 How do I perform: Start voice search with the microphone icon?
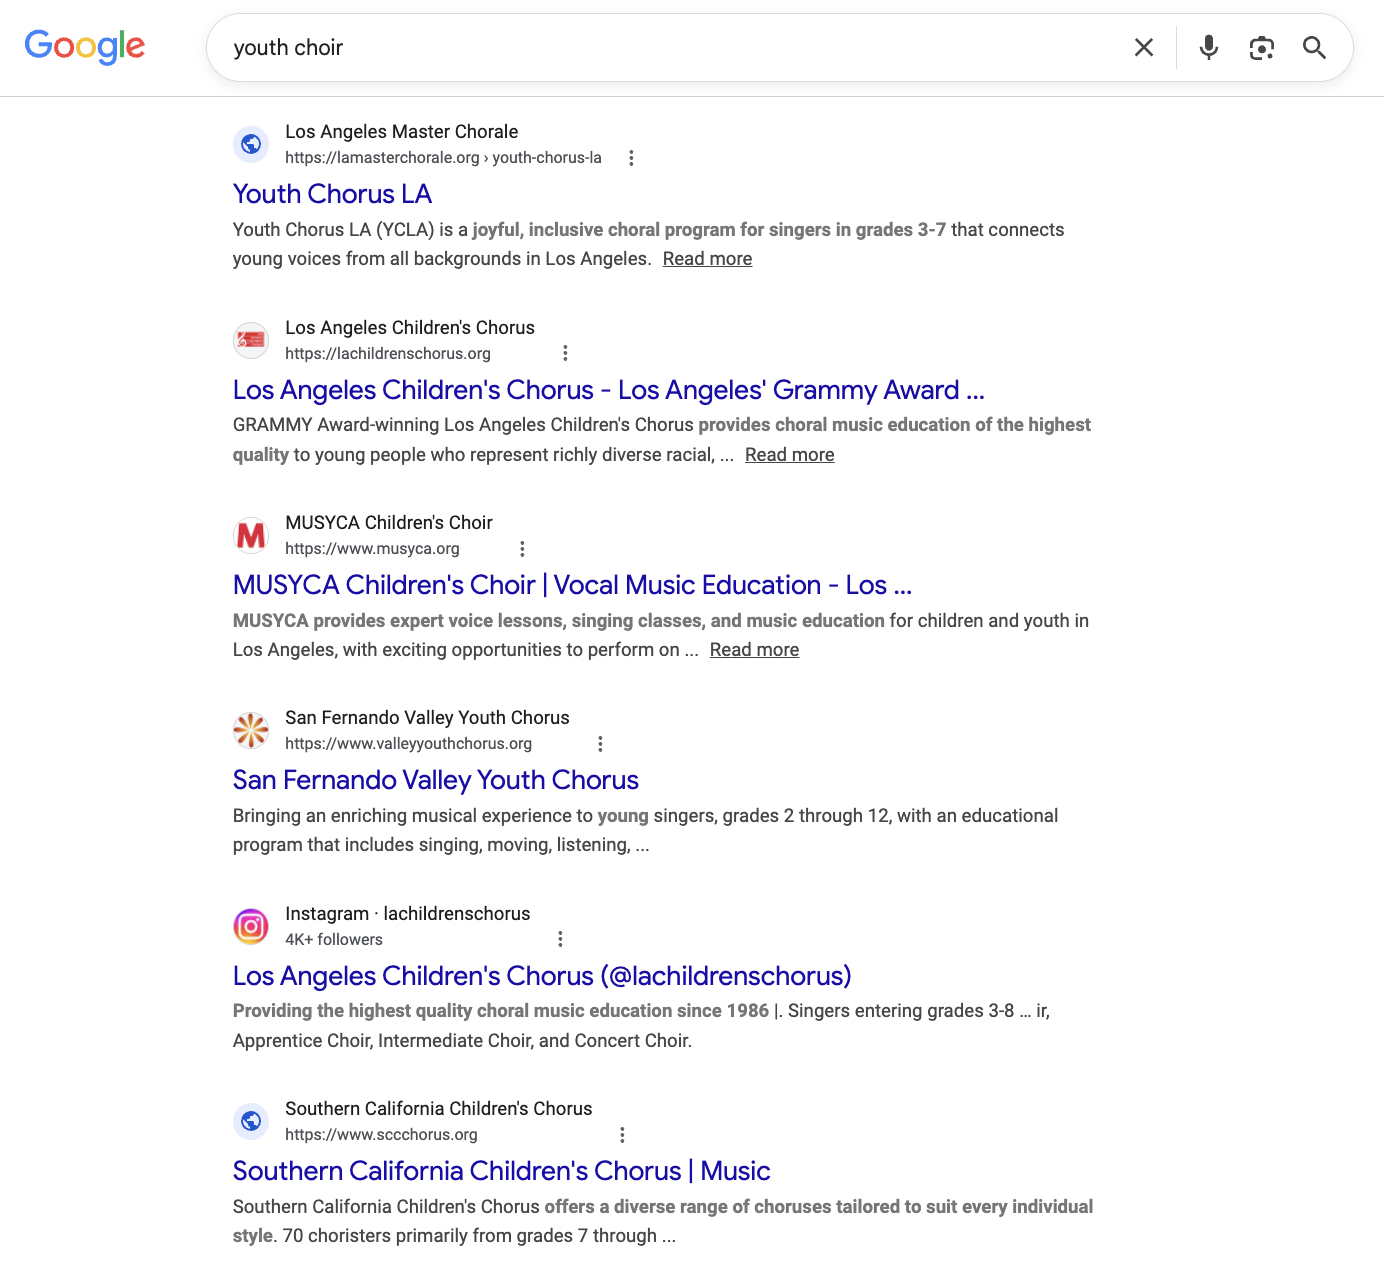coord(1209,47)
